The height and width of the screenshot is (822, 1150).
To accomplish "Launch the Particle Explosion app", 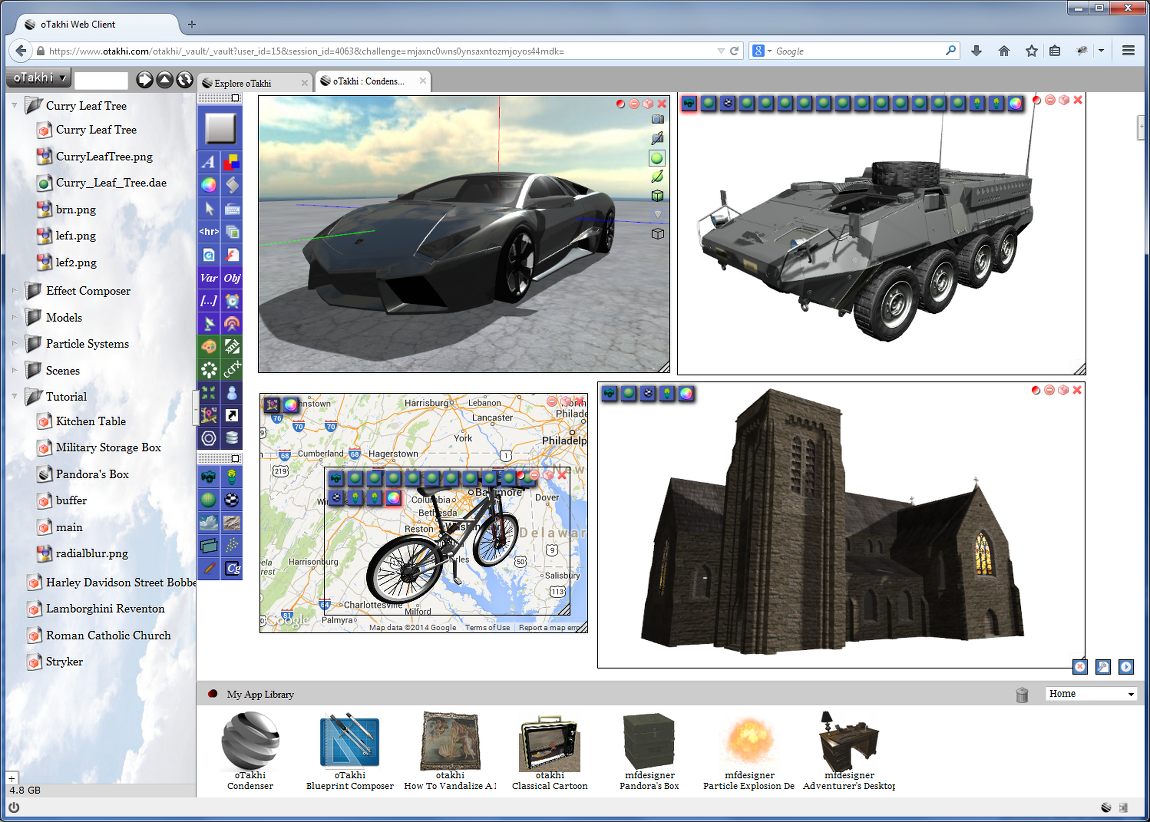I will click(x=749, y=751).
